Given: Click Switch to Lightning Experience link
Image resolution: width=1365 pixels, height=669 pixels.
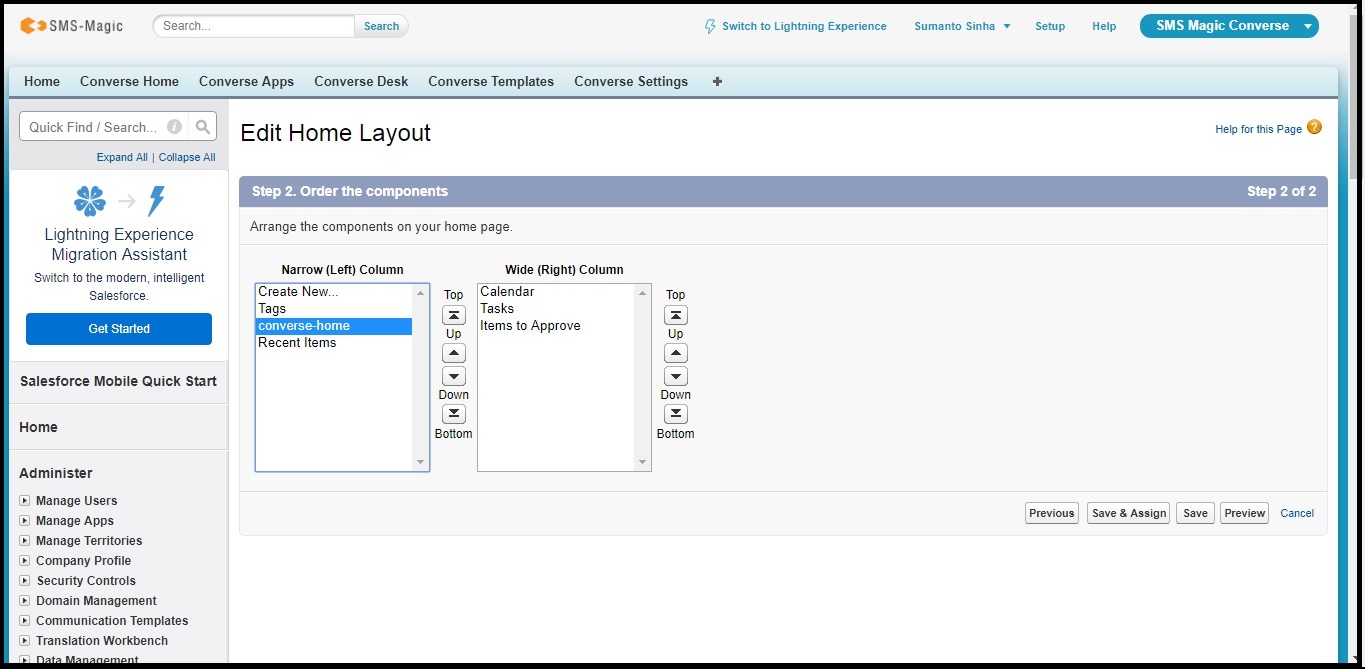Looking at the screenshot, I should point(804,27).
